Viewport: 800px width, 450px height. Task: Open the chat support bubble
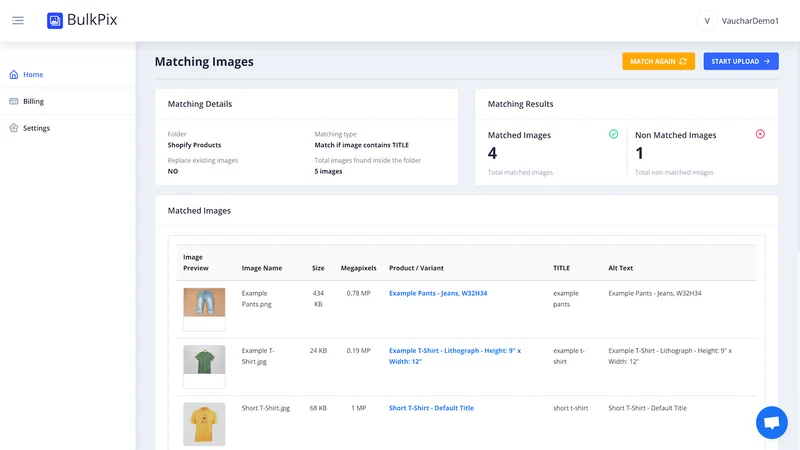pyautogui.click(x=771, y=422)
